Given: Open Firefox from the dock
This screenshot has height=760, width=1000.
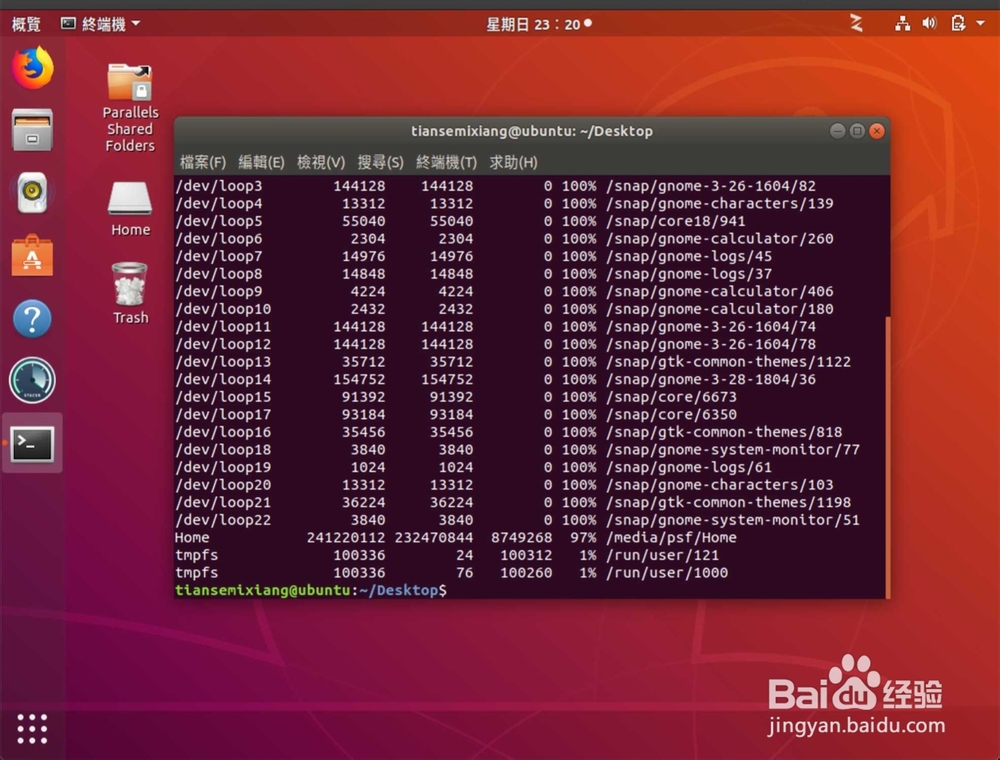Looking at the screenshot, I should tap(32, 68).
